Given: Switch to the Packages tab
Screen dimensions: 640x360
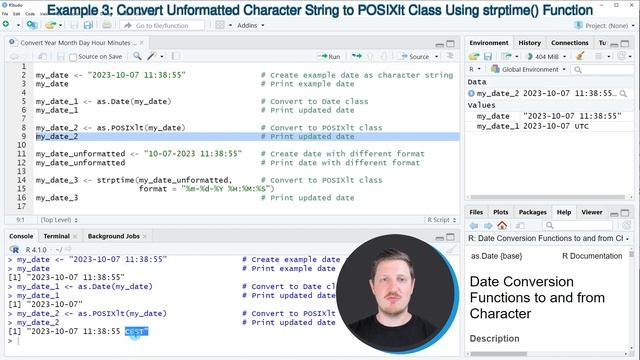Looking at the screenshot, I should click(x=532, y=212).
